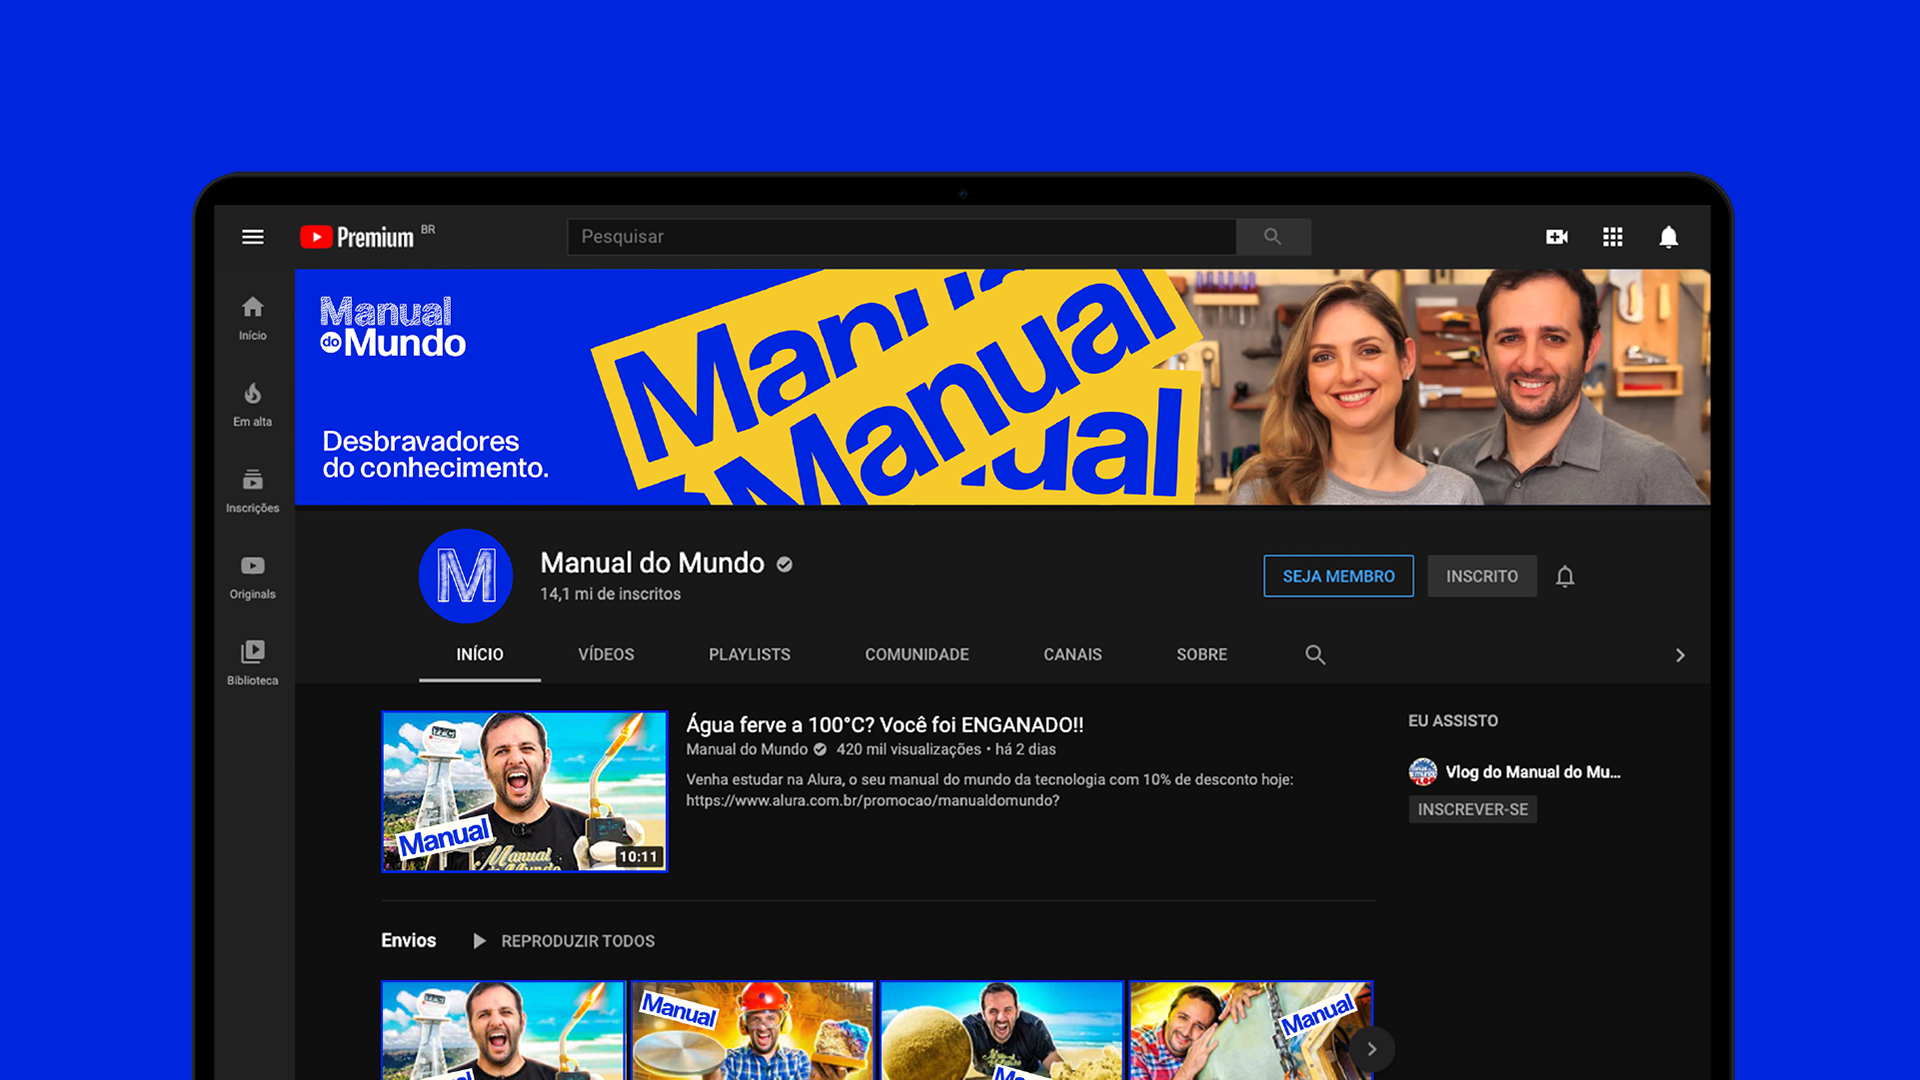Image resolution: width=1920 pixels, height=1080 pixels.
Task: Open Inscrições subscriptions section
Action: coord(253,491)
